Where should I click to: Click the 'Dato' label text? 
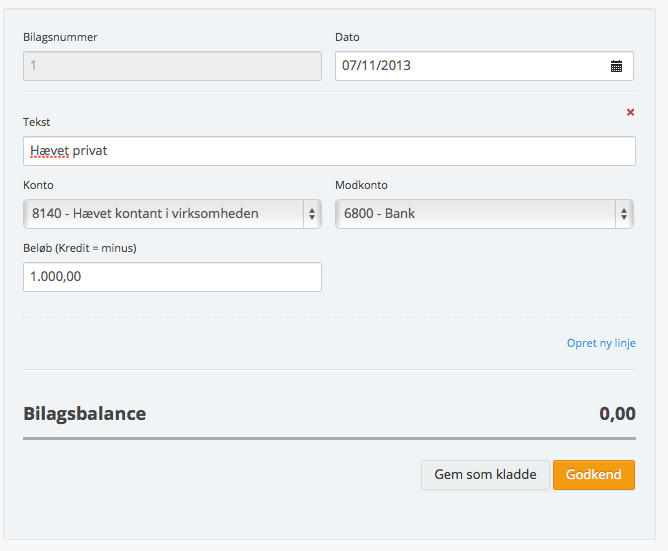click(347, 38)
